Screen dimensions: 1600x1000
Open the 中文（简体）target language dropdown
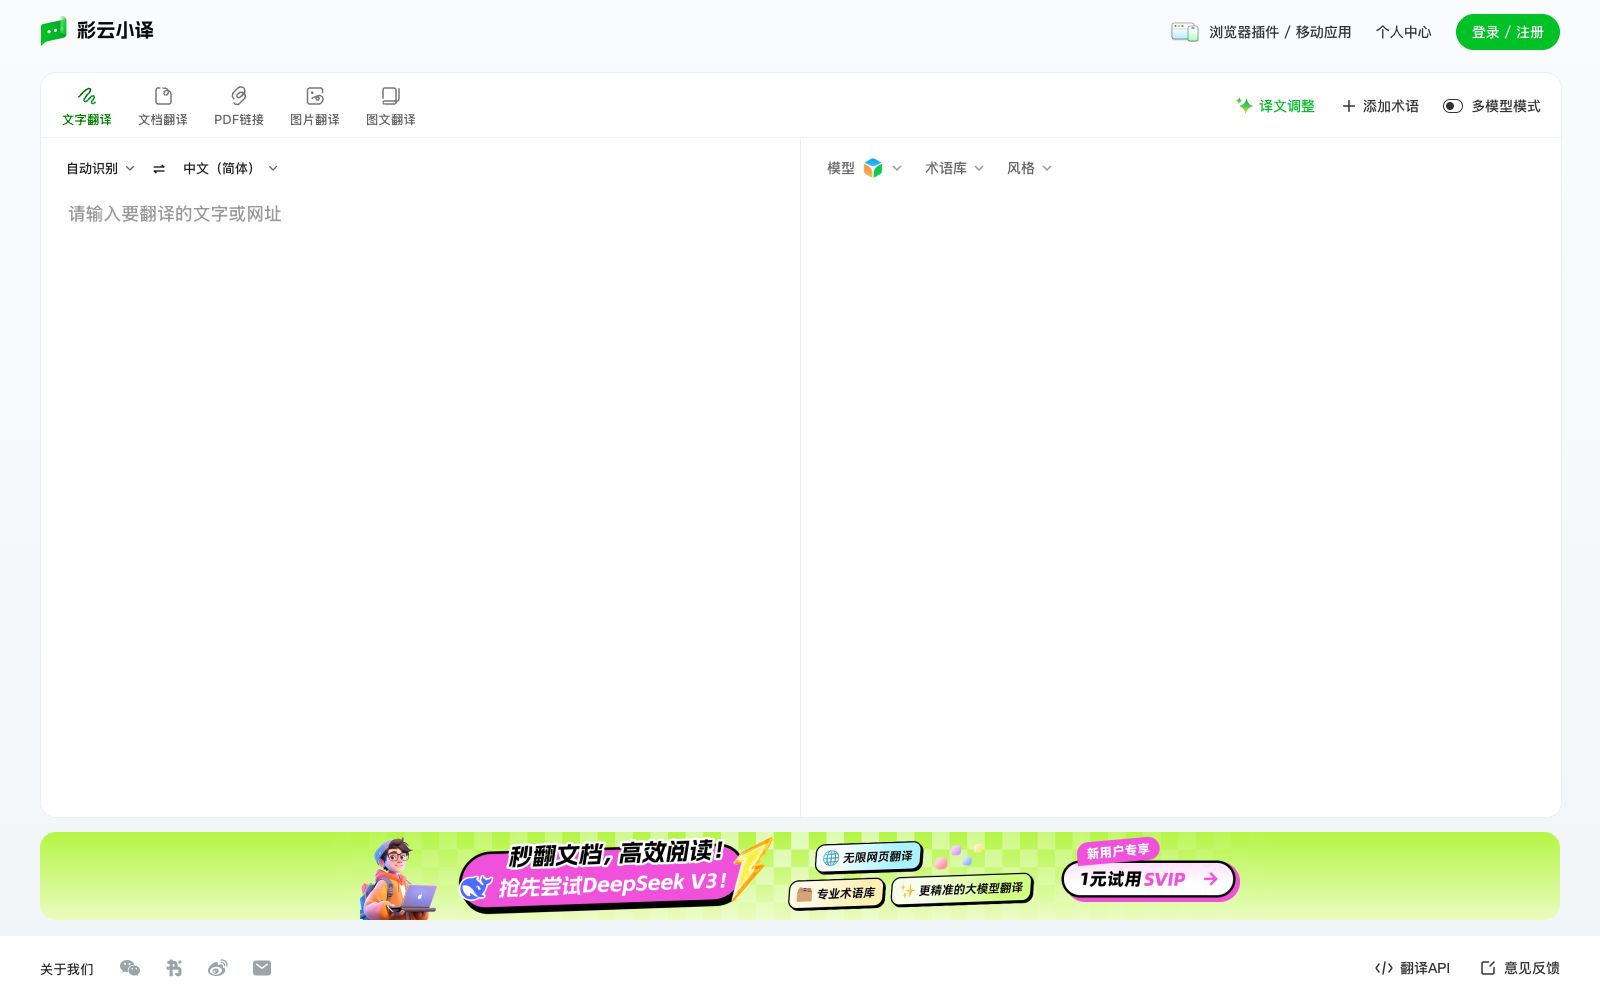[230, 169]
